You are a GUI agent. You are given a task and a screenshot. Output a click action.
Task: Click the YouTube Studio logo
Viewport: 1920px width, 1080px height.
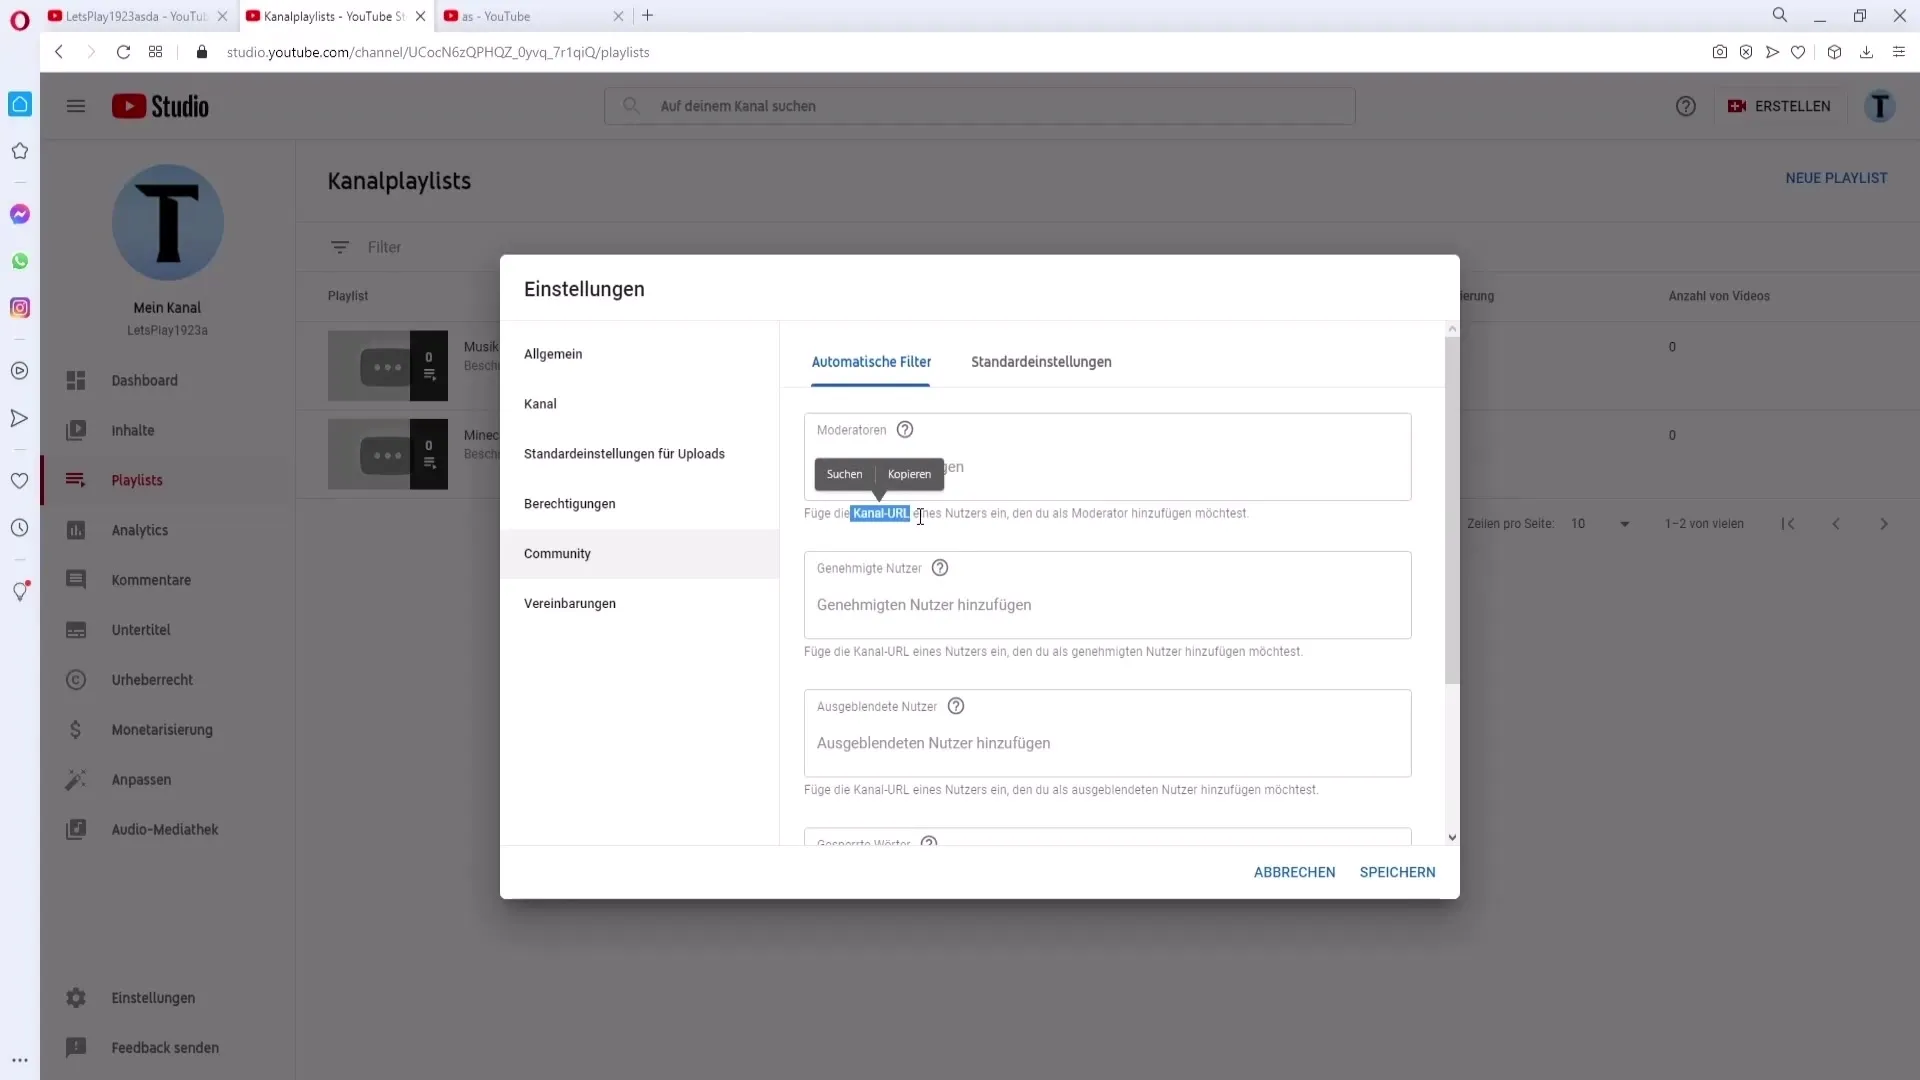tap(160, 106)
